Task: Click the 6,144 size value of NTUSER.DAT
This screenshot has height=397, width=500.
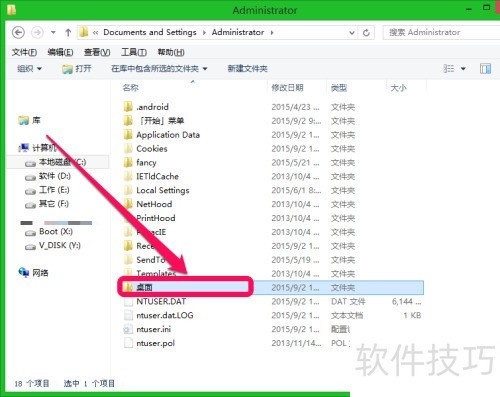Action: pyautogui.click(x=406, y=302)
